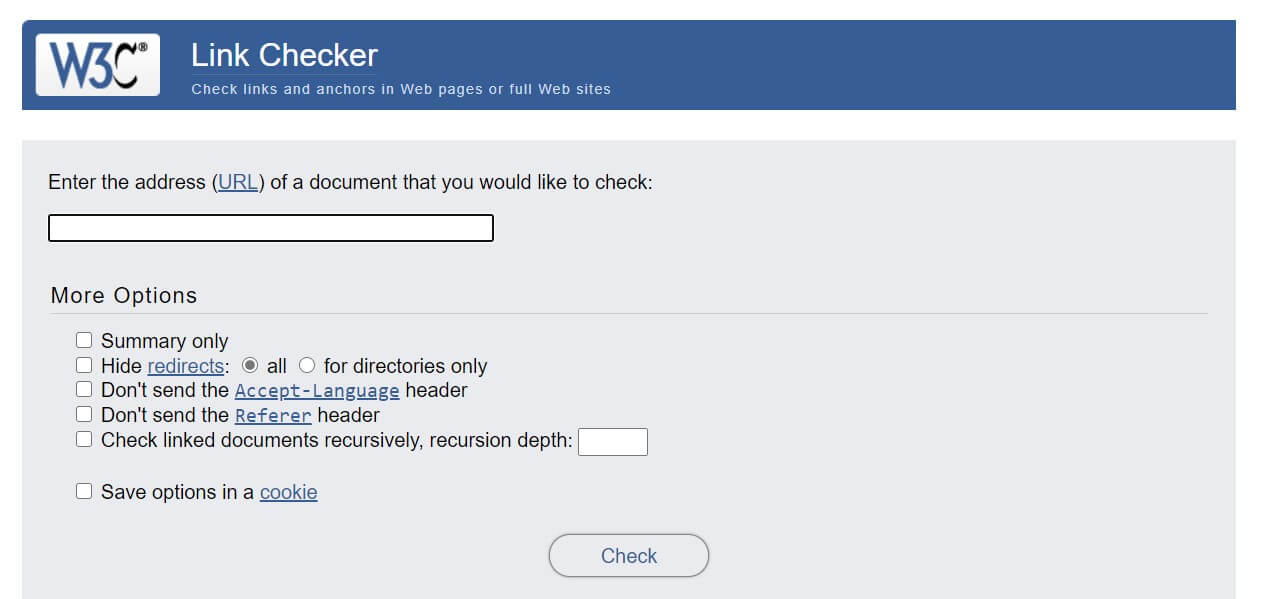Screen dimensions: 1262x599
Task: Click the header subtitle about checking links
Action: click(x=401, y=89)
